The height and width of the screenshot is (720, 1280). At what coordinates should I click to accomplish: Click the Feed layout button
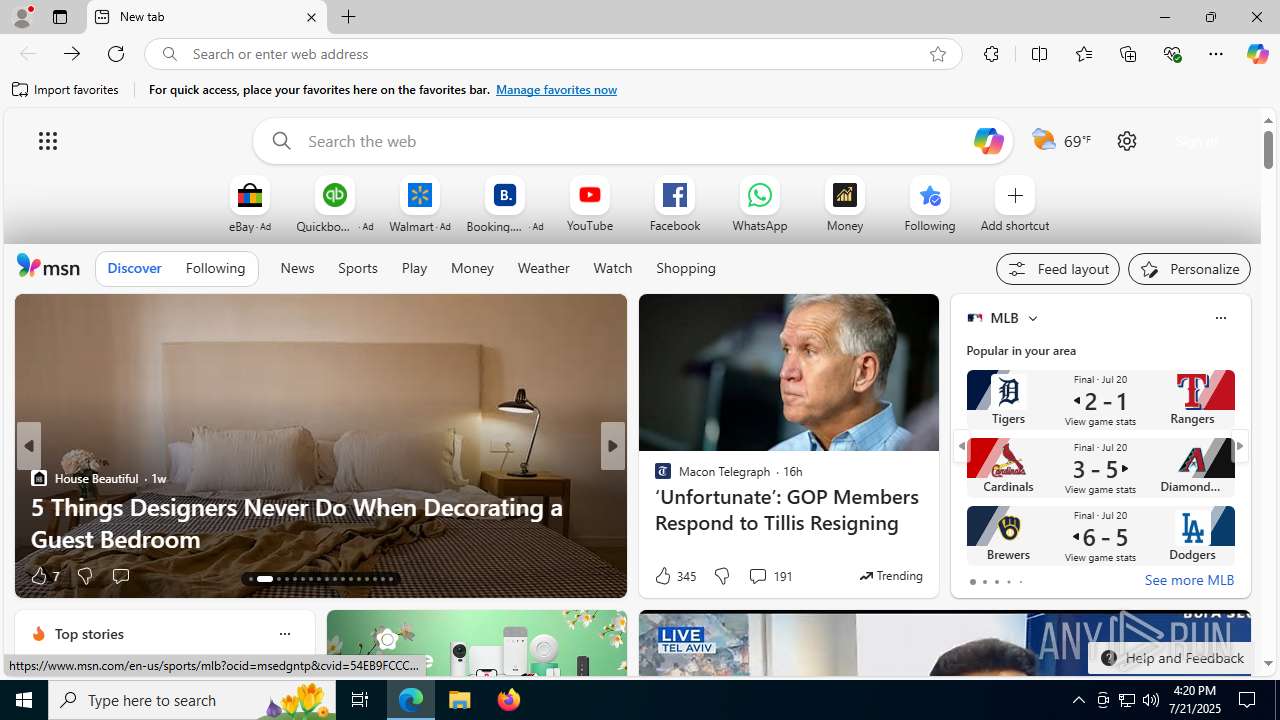pos(1057,269)
